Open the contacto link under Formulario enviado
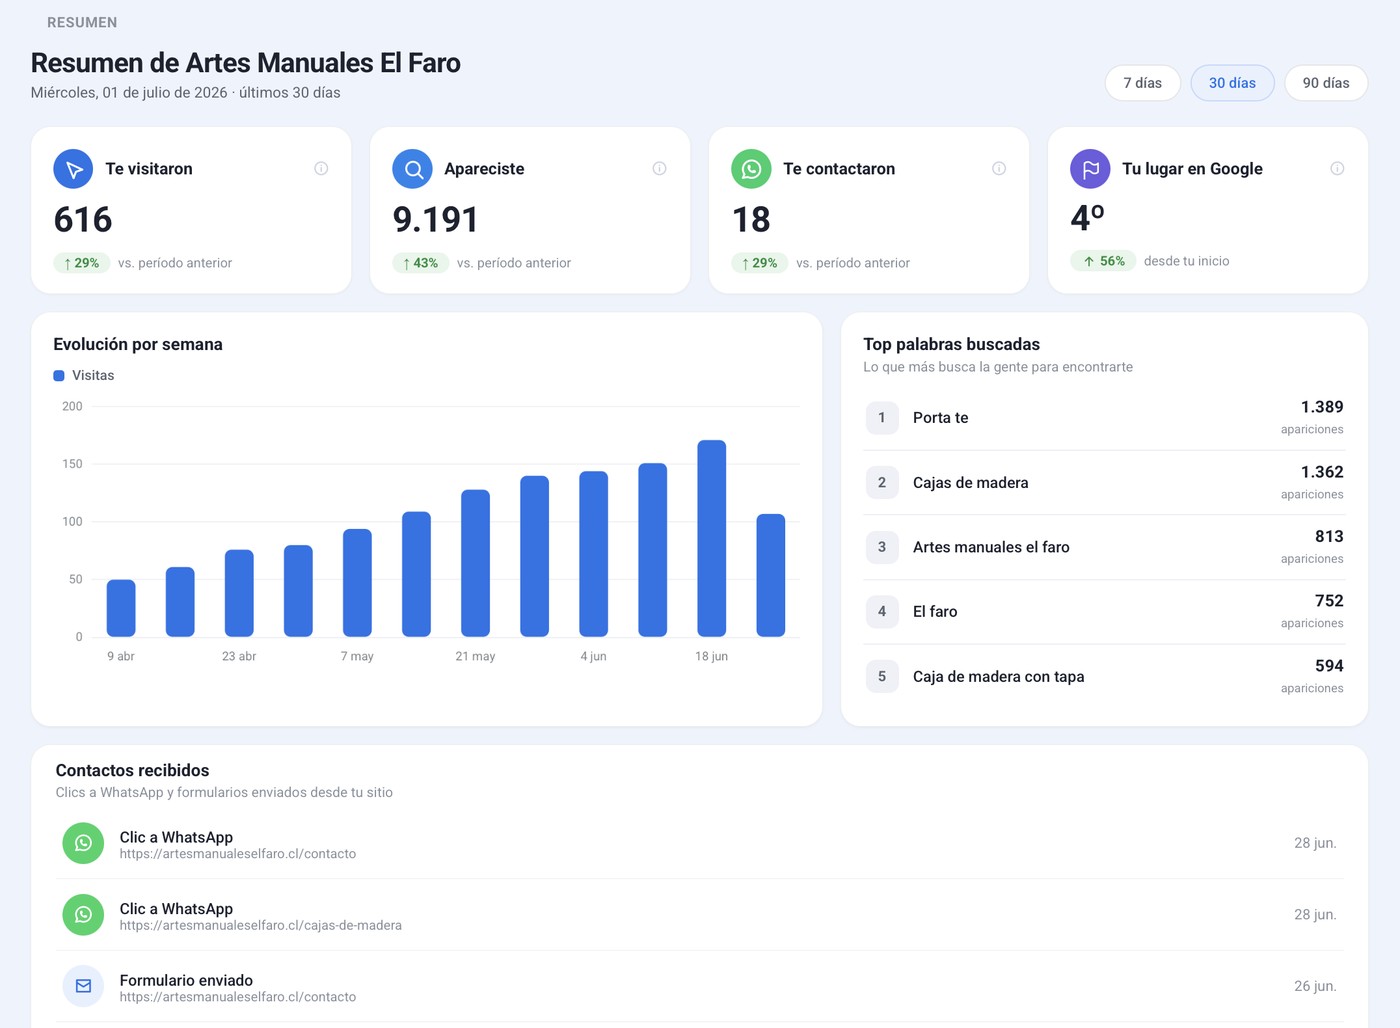1400x1028 pixels. click(x=238, y=997)
